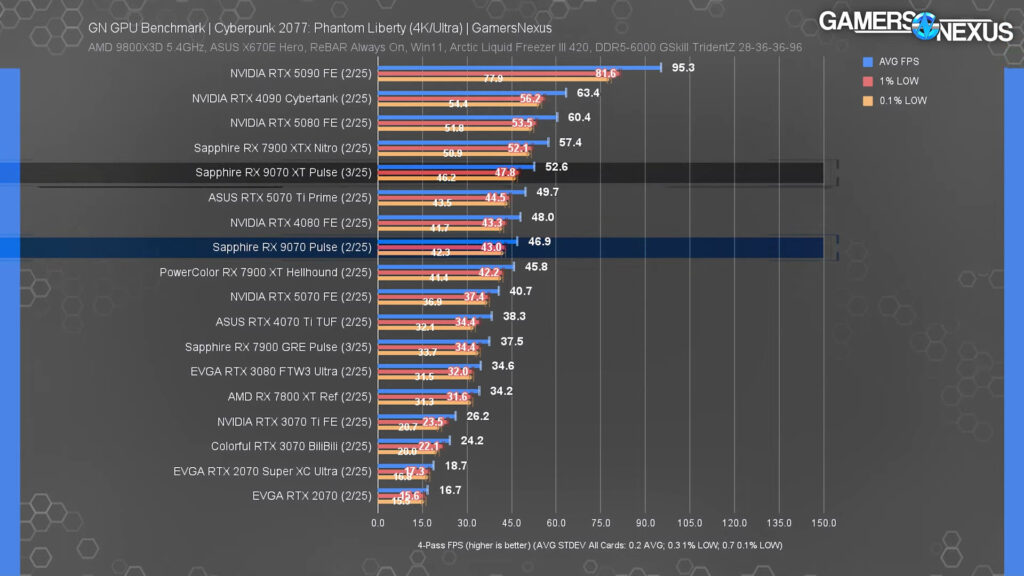Click the 95.3 average FPS value
1024x576 pixels.
point(683,67)
